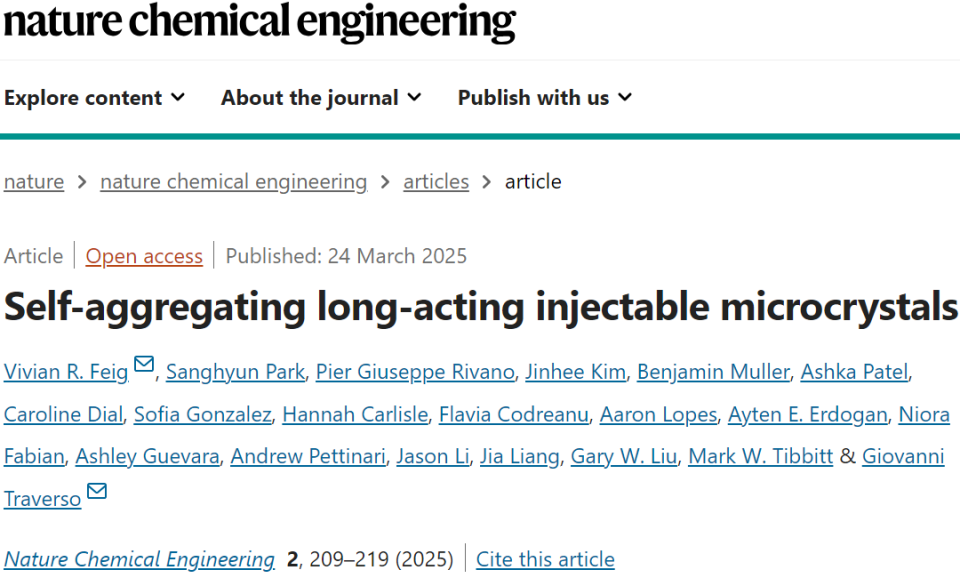Click the envelope icon beside Vivian R. Feig
Viewport: 960px width, 578px height.
pyautogui.click(x=144, y=365)
